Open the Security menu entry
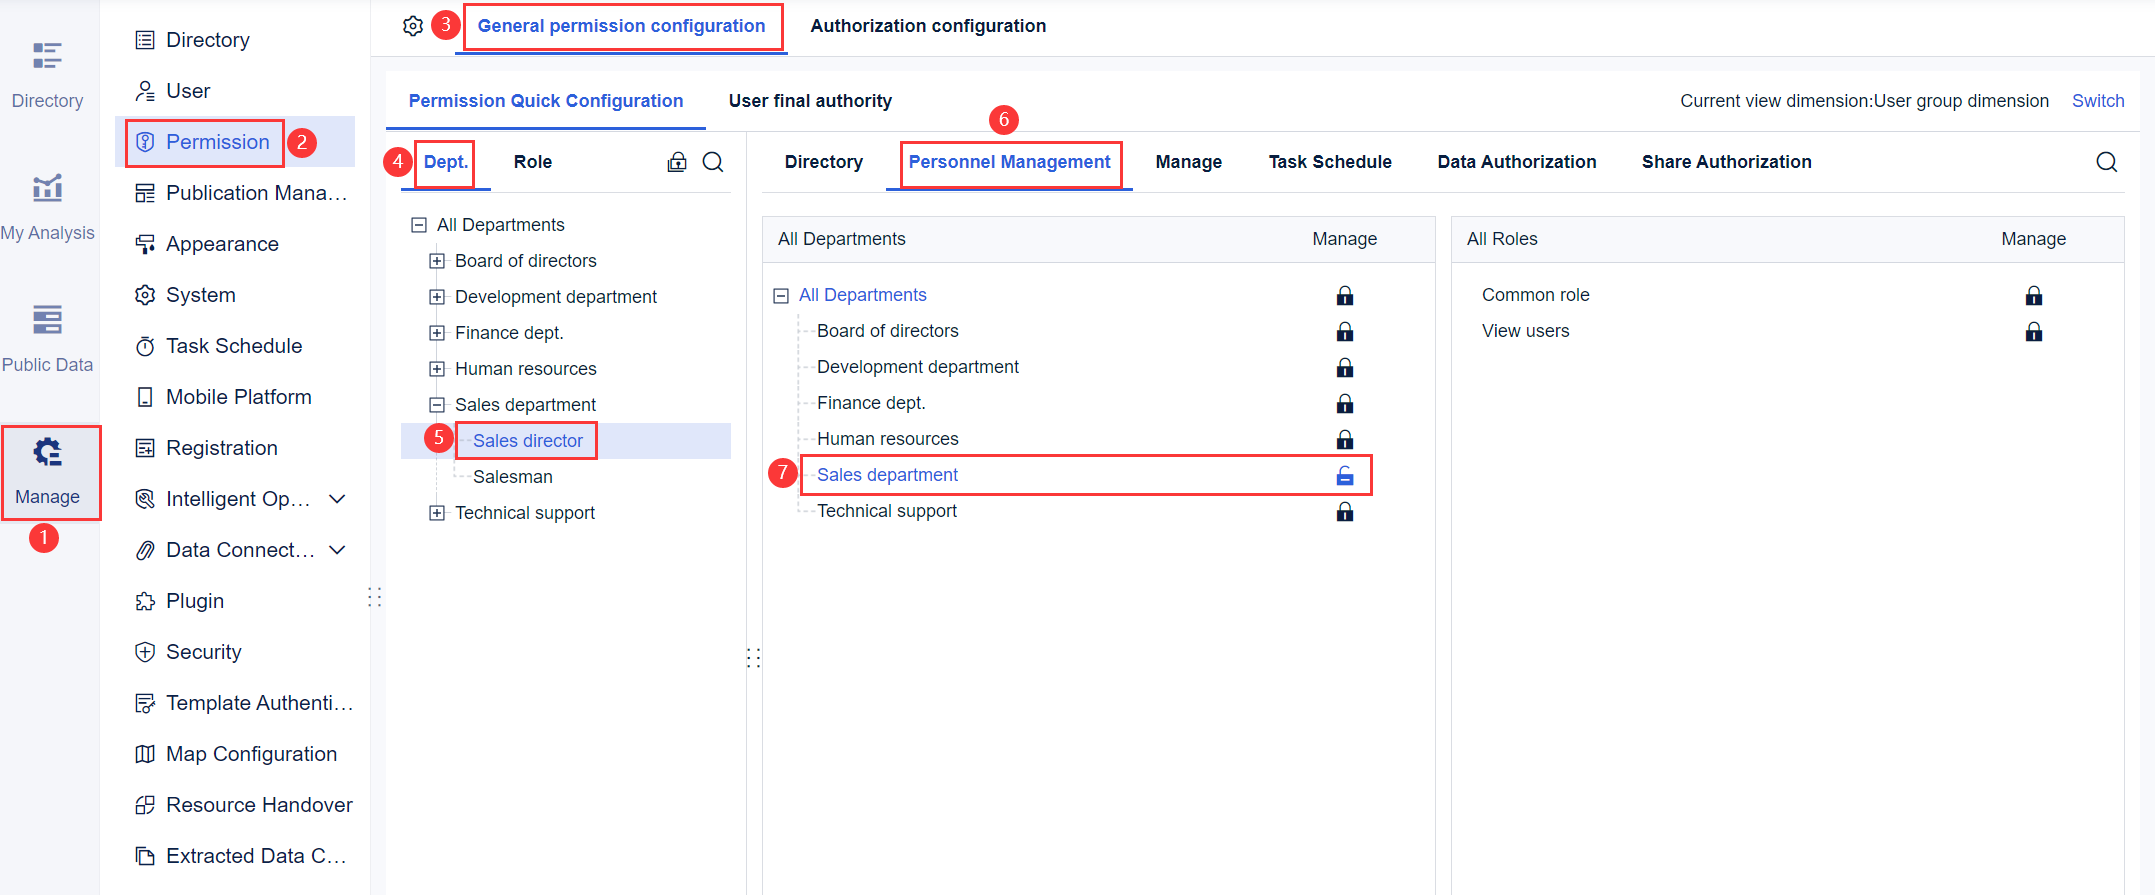 204,652
